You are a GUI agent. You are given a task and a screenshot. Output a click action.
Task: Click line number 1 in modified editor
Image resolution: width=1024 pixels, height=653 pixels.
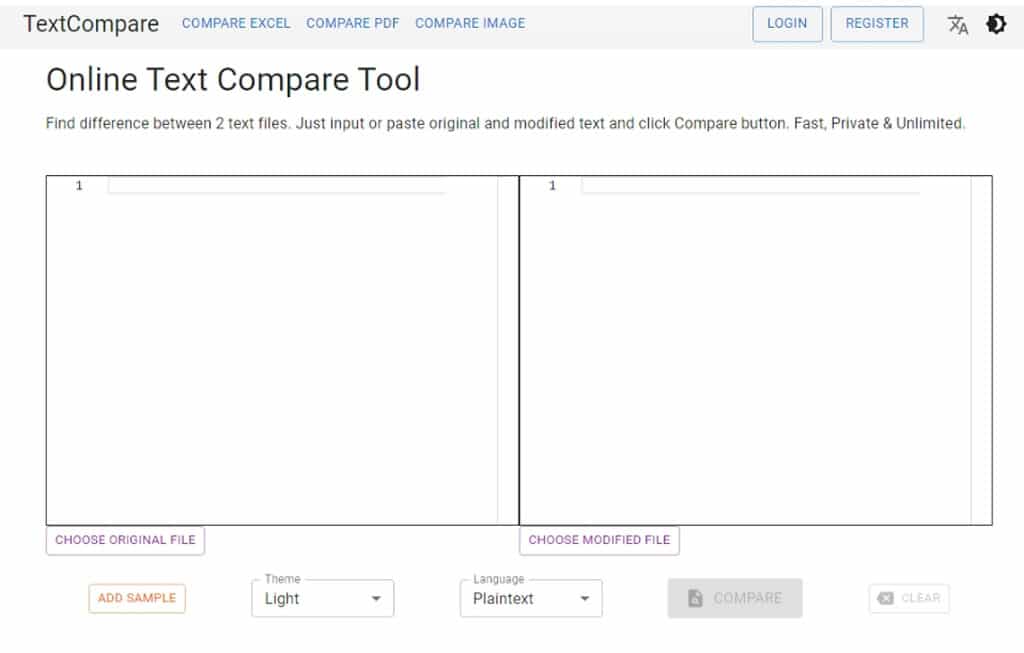click(552, 186)
